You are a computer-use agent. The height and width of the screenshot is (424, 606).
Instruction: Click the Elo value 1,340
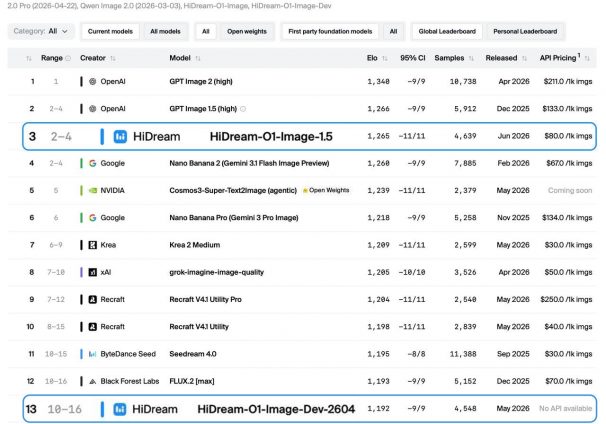378,82
